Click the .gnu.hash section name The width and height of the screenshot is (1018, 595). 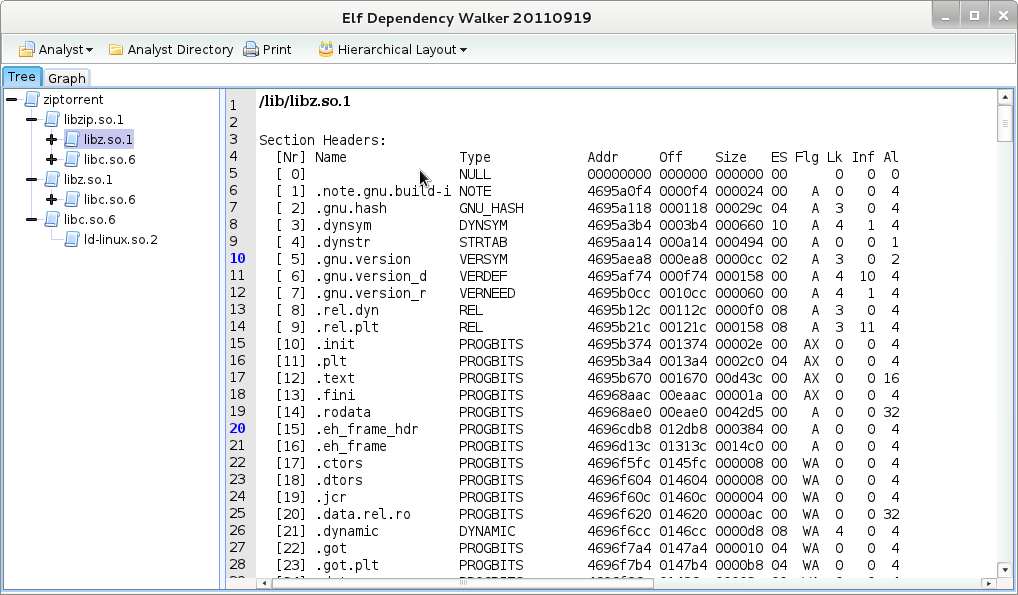coord(351,209)
